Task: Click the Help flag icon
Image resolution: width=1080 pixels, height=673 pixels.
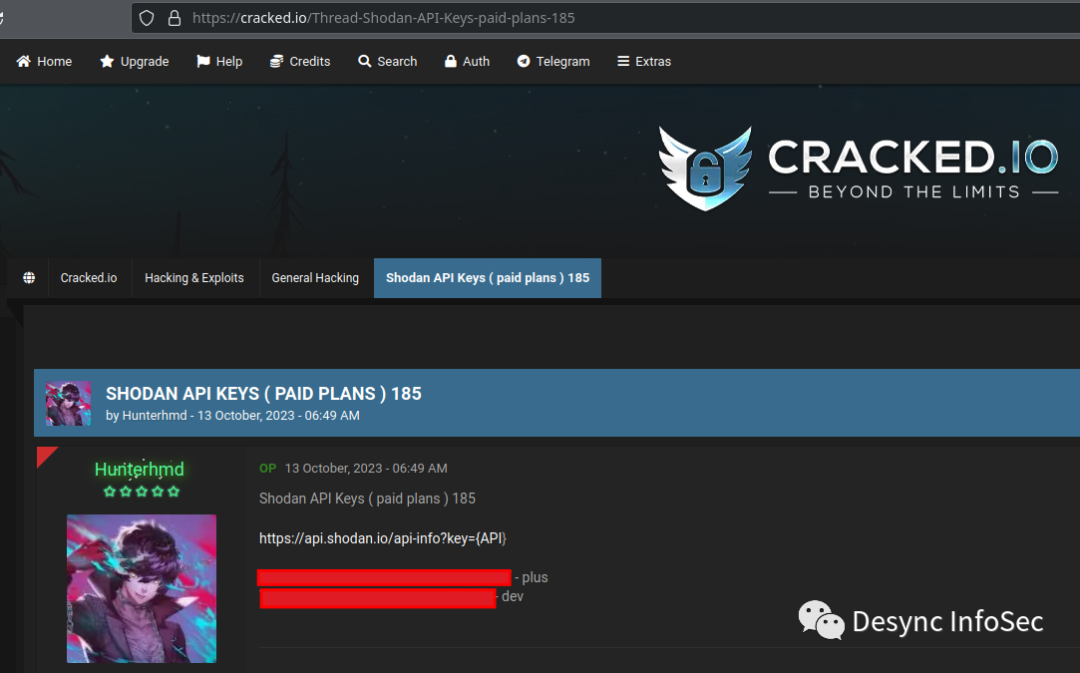Action: click(x=202, y=61)
